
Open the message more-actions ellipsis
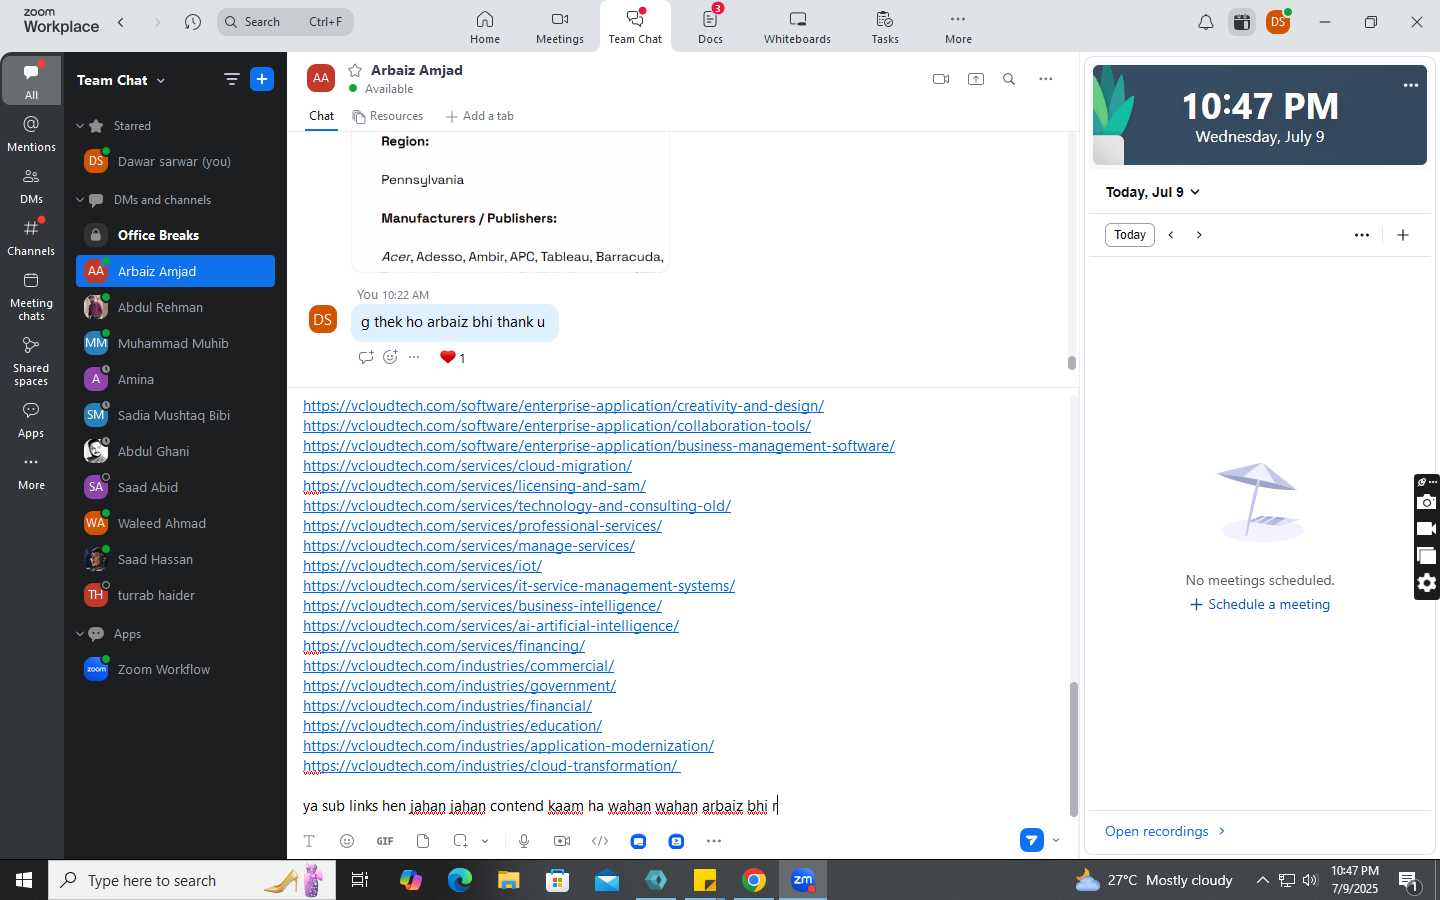coord(414,357)
